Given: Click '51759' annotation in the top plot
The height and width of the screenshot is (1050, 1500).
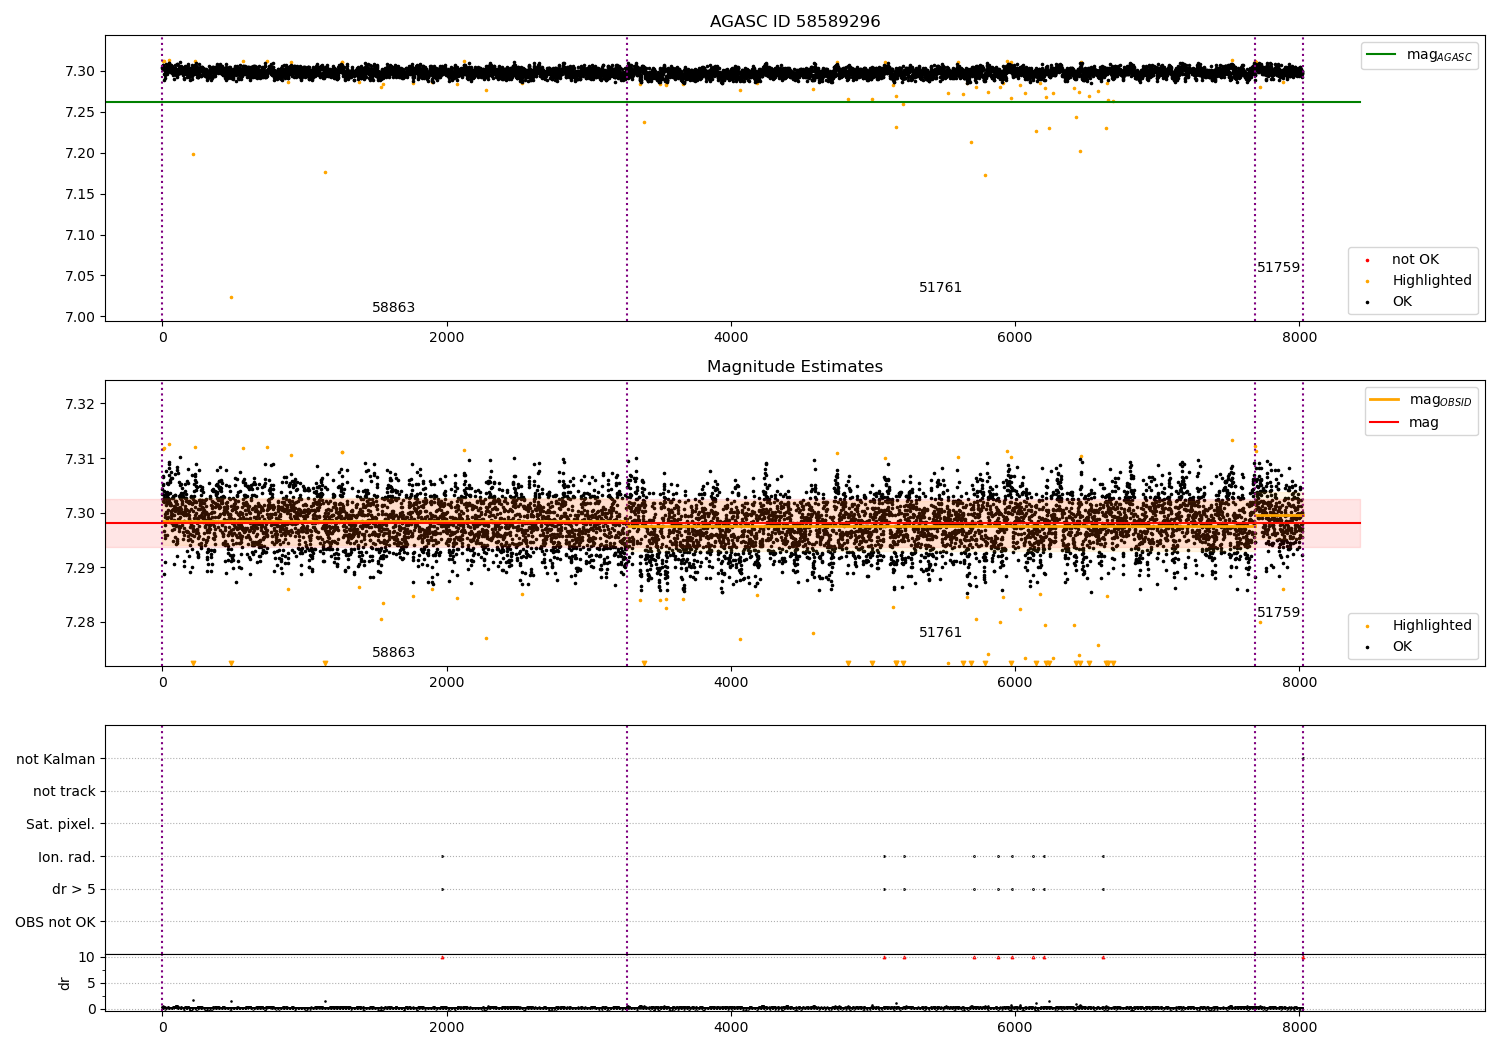Looking at the screenshot, I should coord(1279,268).
